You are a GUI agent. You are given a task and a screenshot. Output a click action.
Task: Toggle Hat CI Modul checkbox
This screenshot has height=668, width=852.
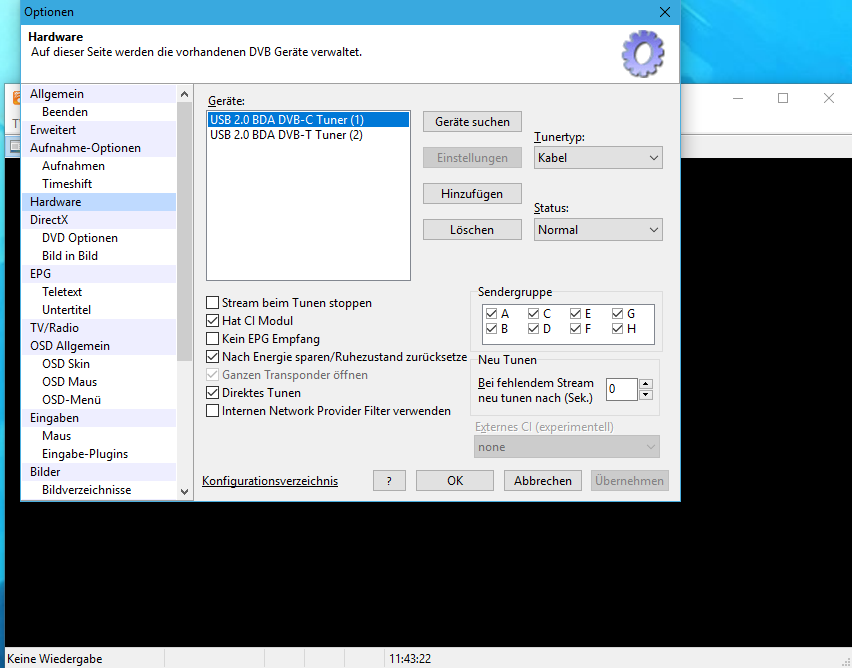click(212, 321)
